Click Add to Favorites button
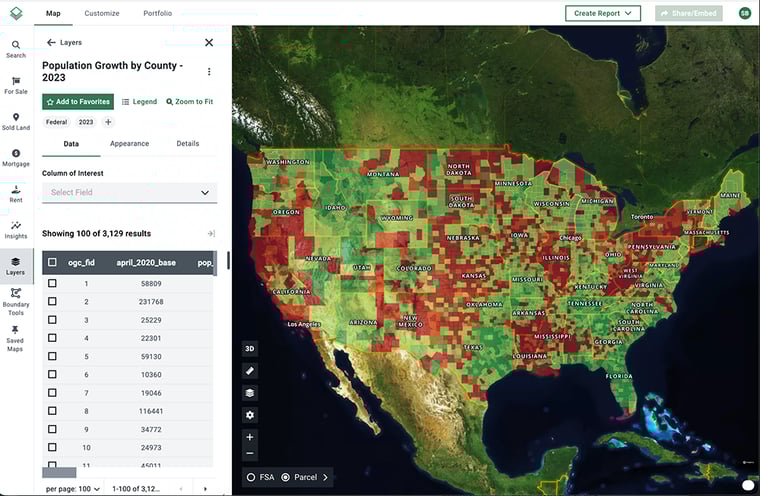Viewport: 760px width, 496px height. 78,102
